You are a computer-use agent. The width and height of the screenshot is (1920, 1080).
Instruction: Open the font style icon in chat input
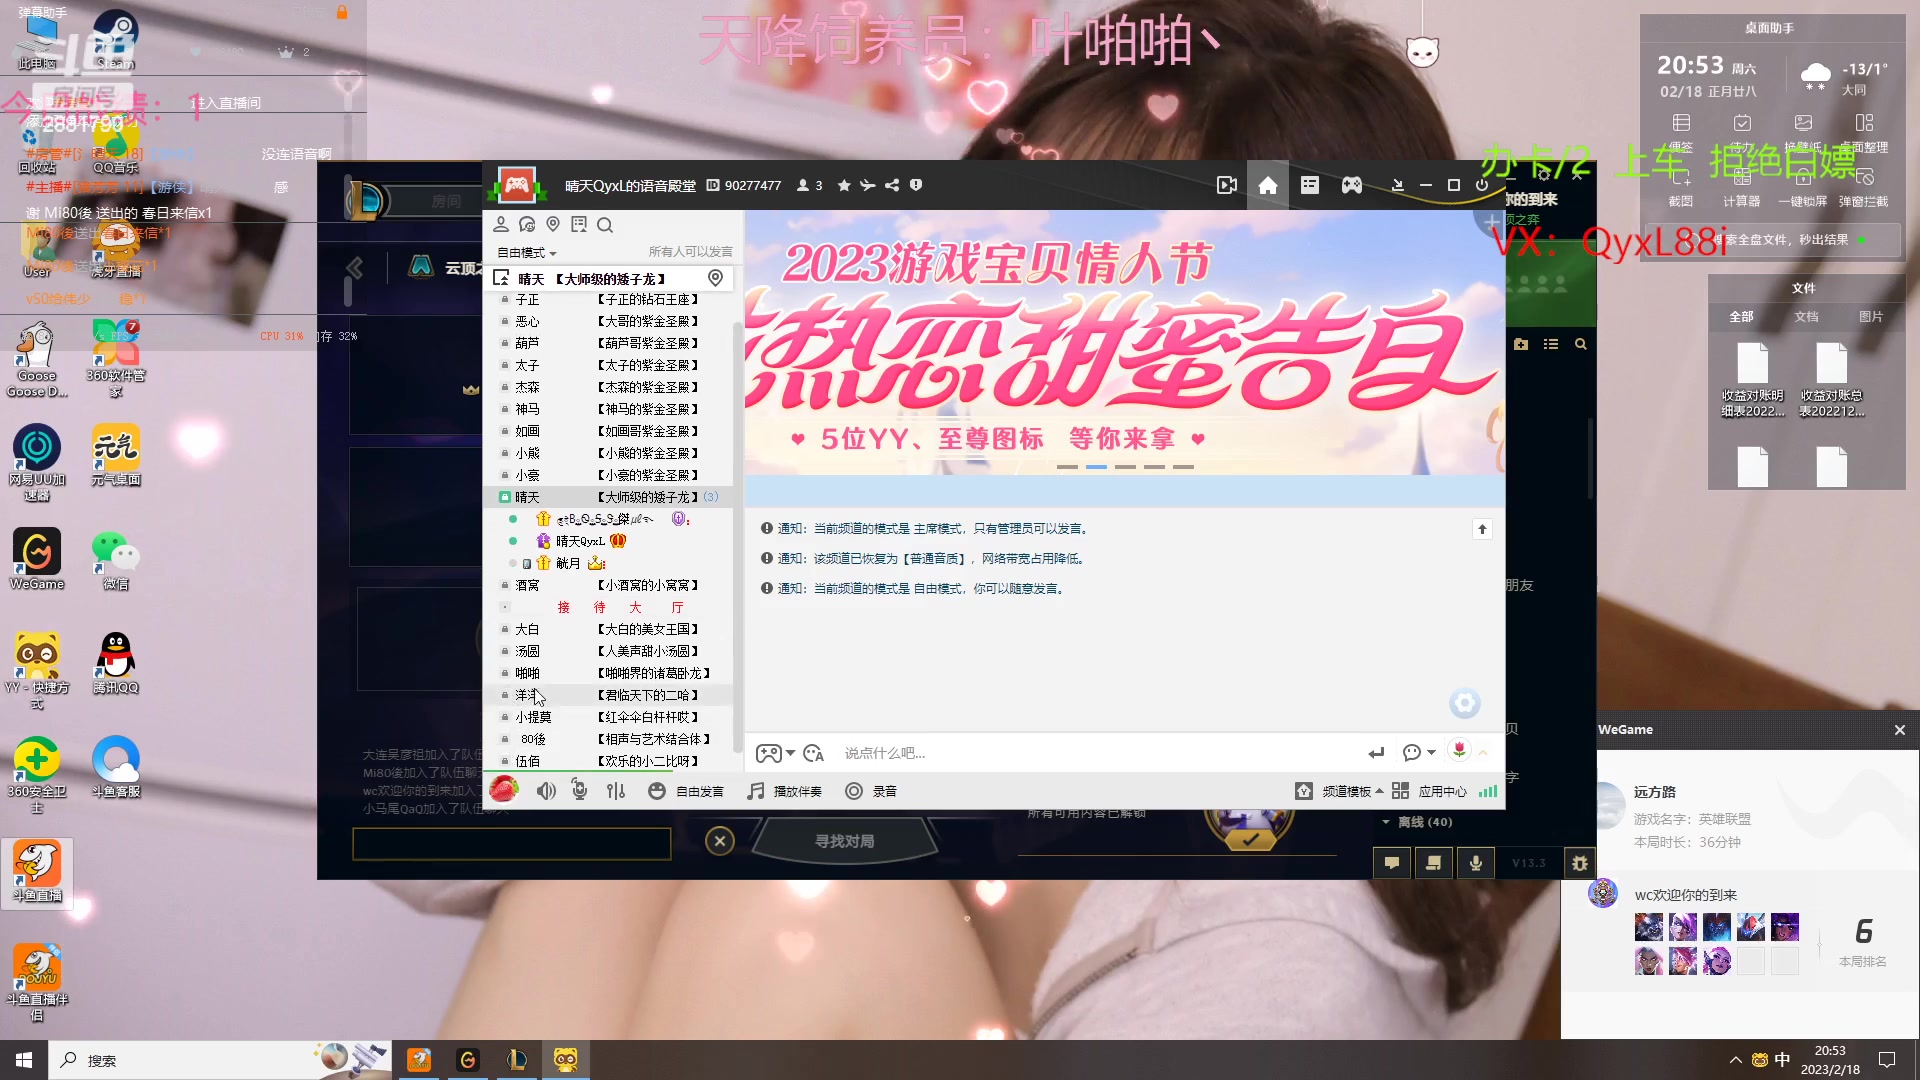click(814, 753)
